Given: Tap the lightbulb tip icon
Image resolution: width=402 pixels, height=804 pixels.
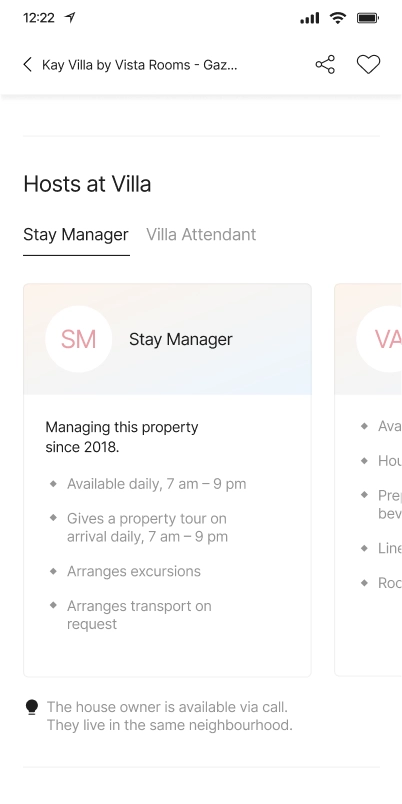Looking at the screenshot, I should click(x=32, y=708).
